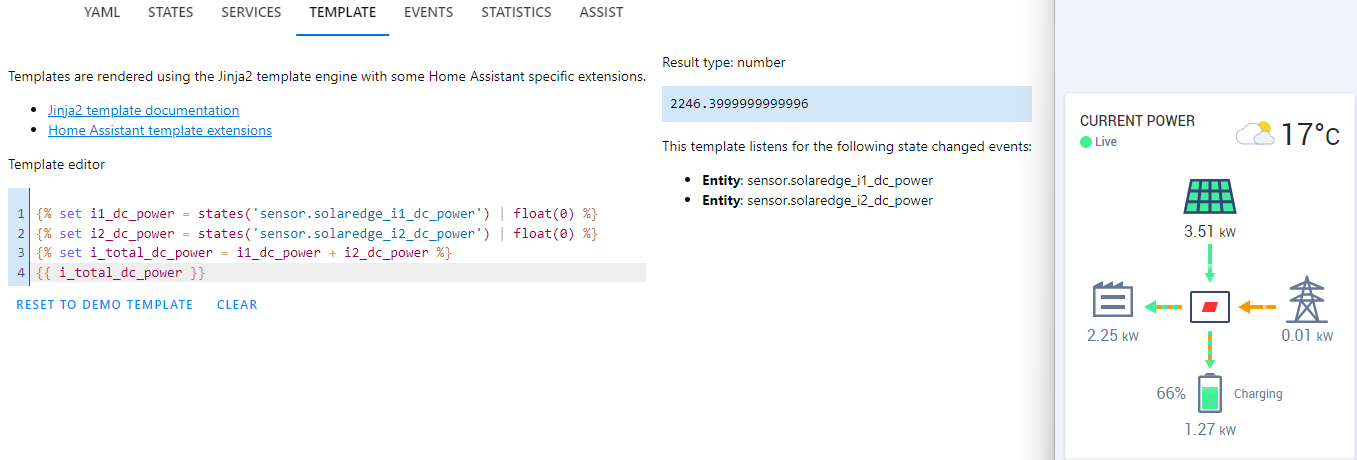Click the grid power tower icon
The height and width of the screenshot is (460, 1357).
pyautogui.click(x=1305, y=298)
